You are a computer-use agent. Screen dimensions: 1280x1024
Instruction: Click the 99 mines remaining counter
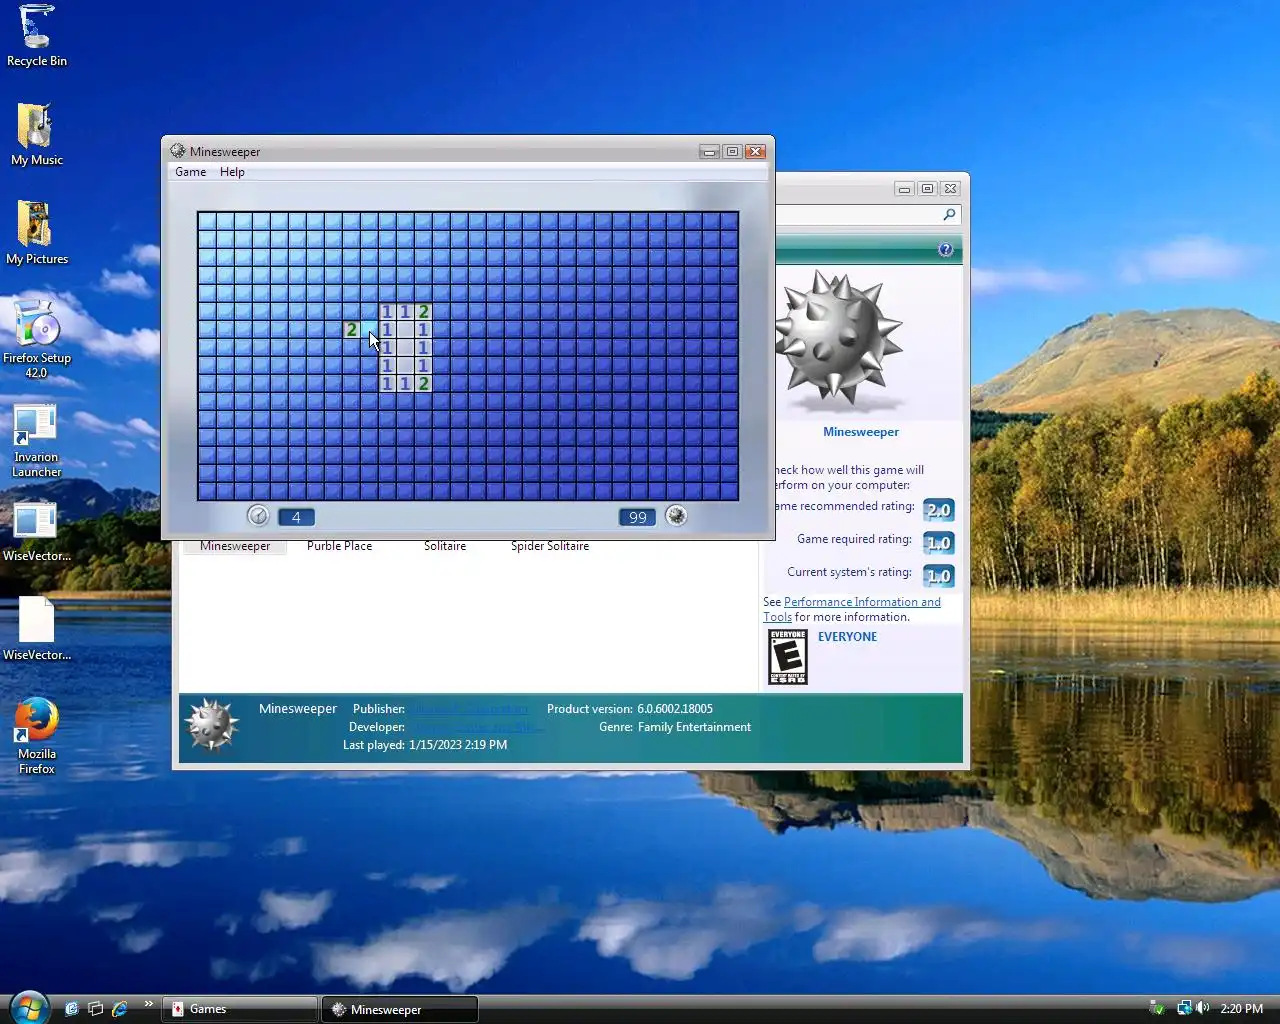637,517
